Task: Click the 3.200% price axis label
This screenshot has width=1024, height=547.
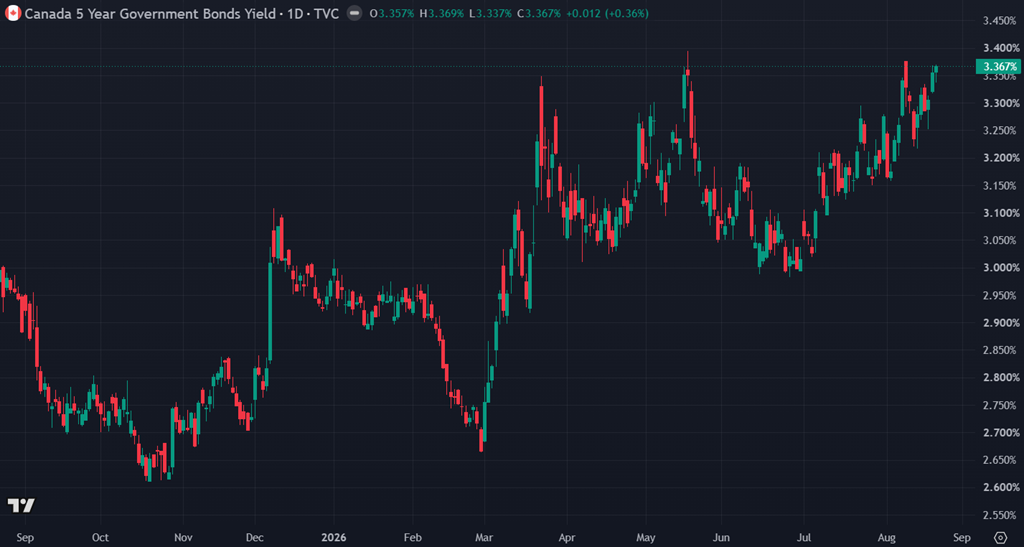Action: [1000, 158]
